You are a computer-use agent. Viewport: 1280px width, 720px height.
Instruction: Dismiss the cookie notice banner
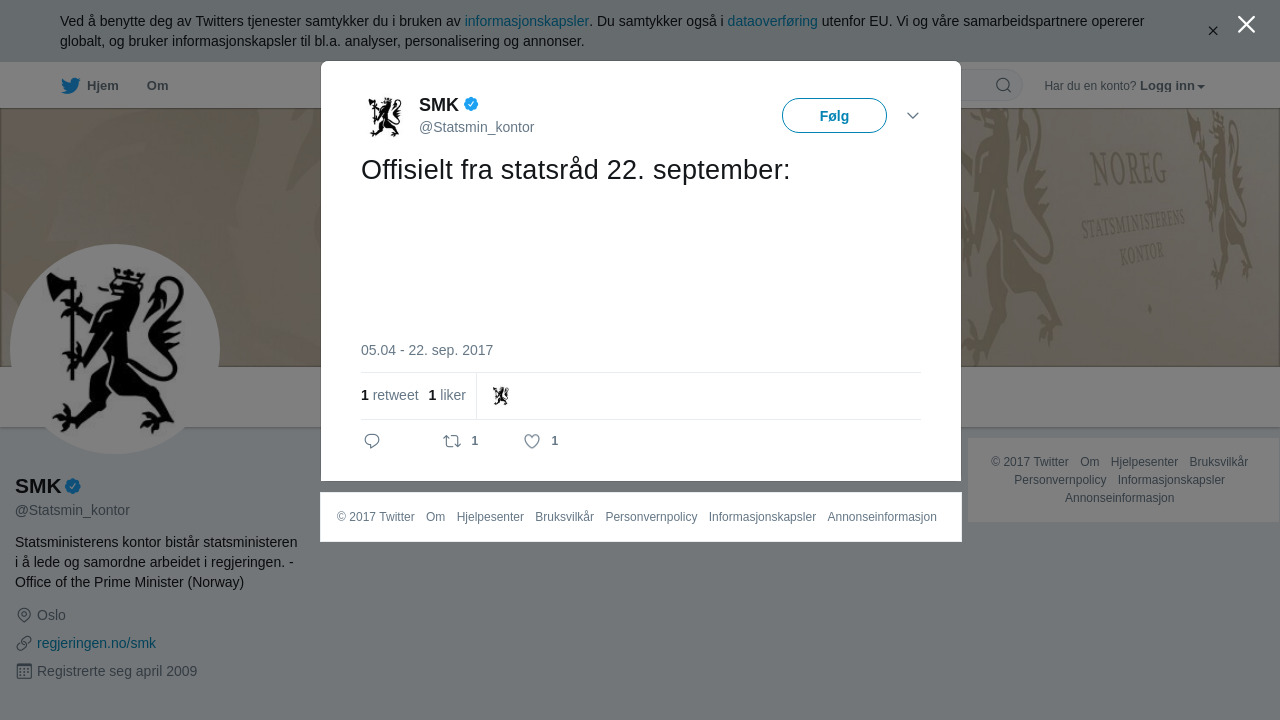click(x=1213, y=31)
